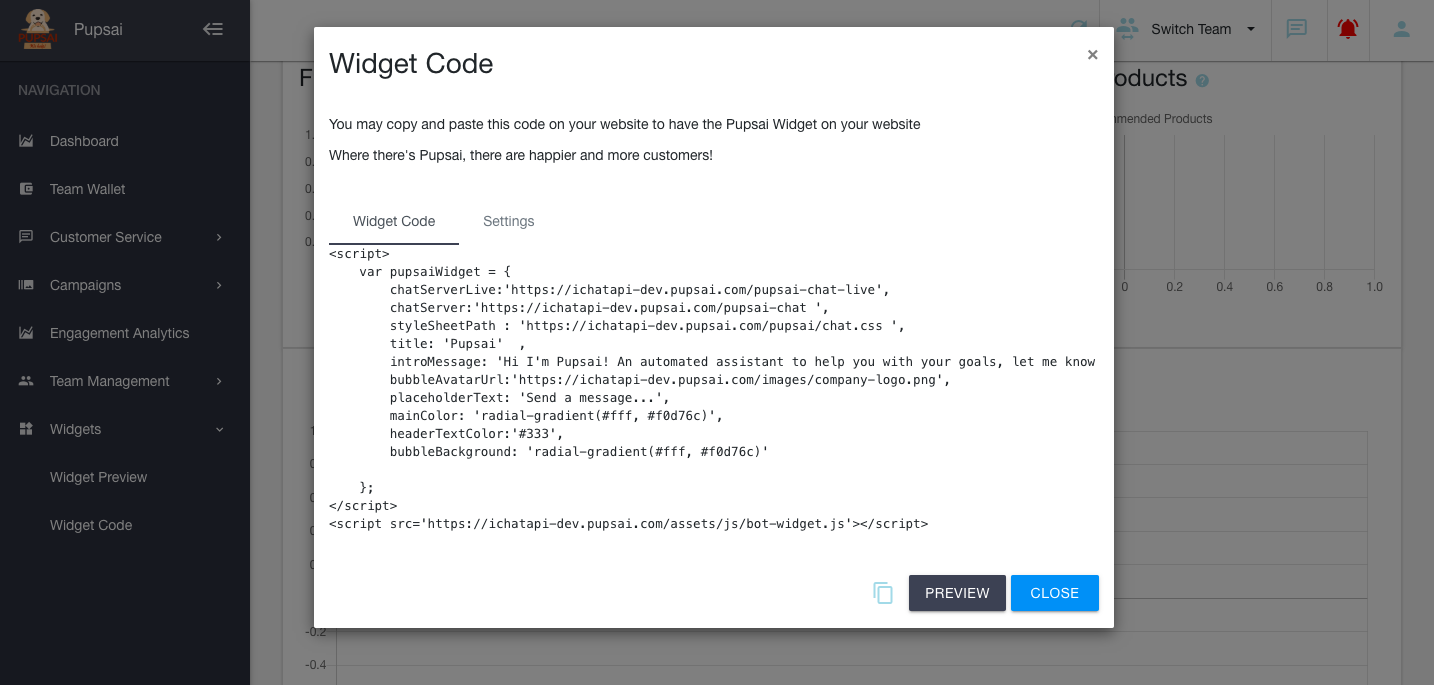The width and height of the screenshot is (1434, 685).
Task: Dismiss the dialog with the X button
Action: (1092, 55)
